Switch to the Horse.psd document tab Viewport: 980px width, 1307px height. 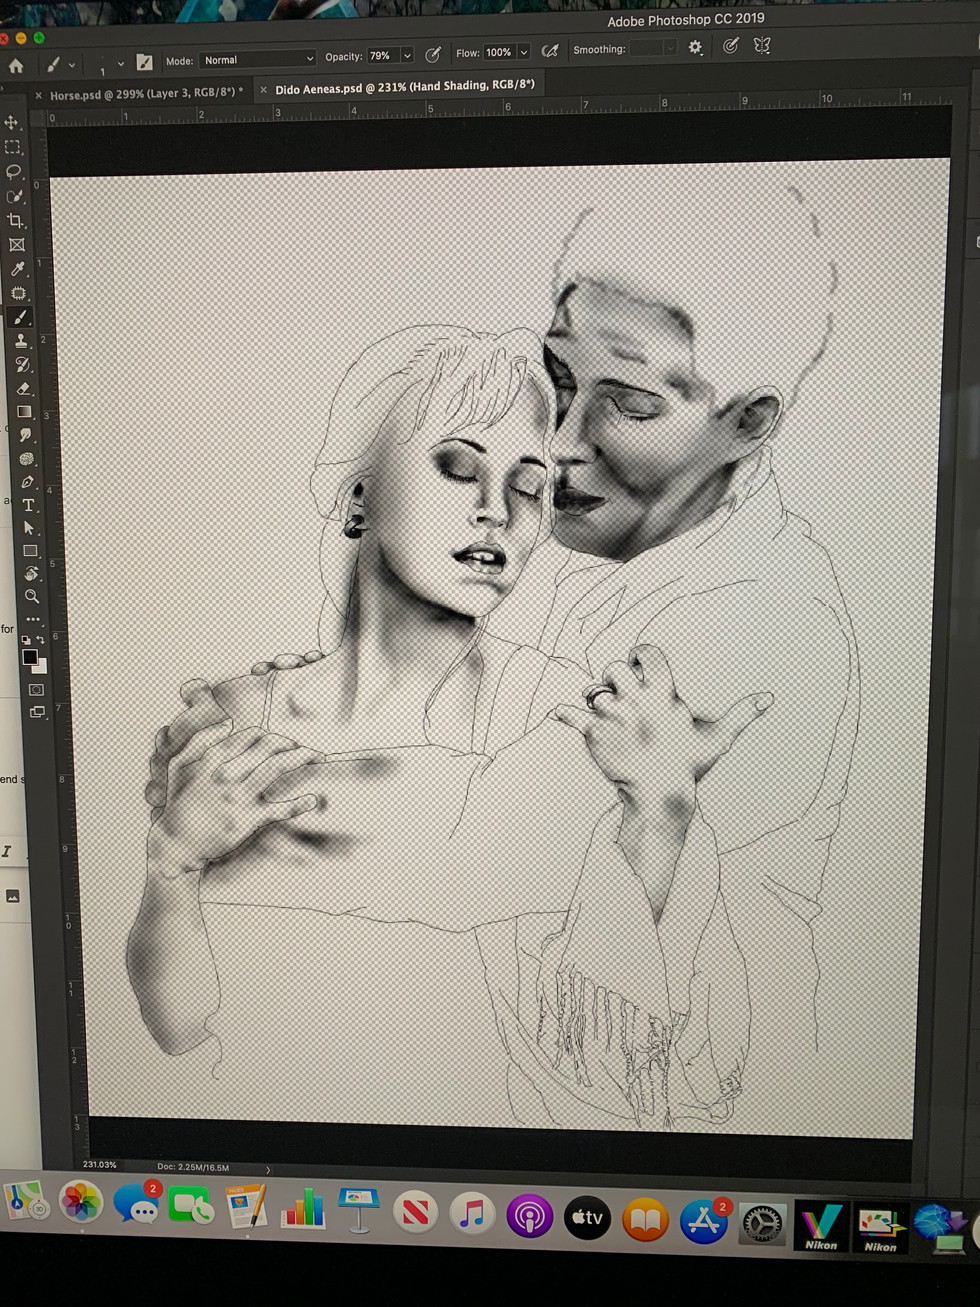[x=146, y=94]
